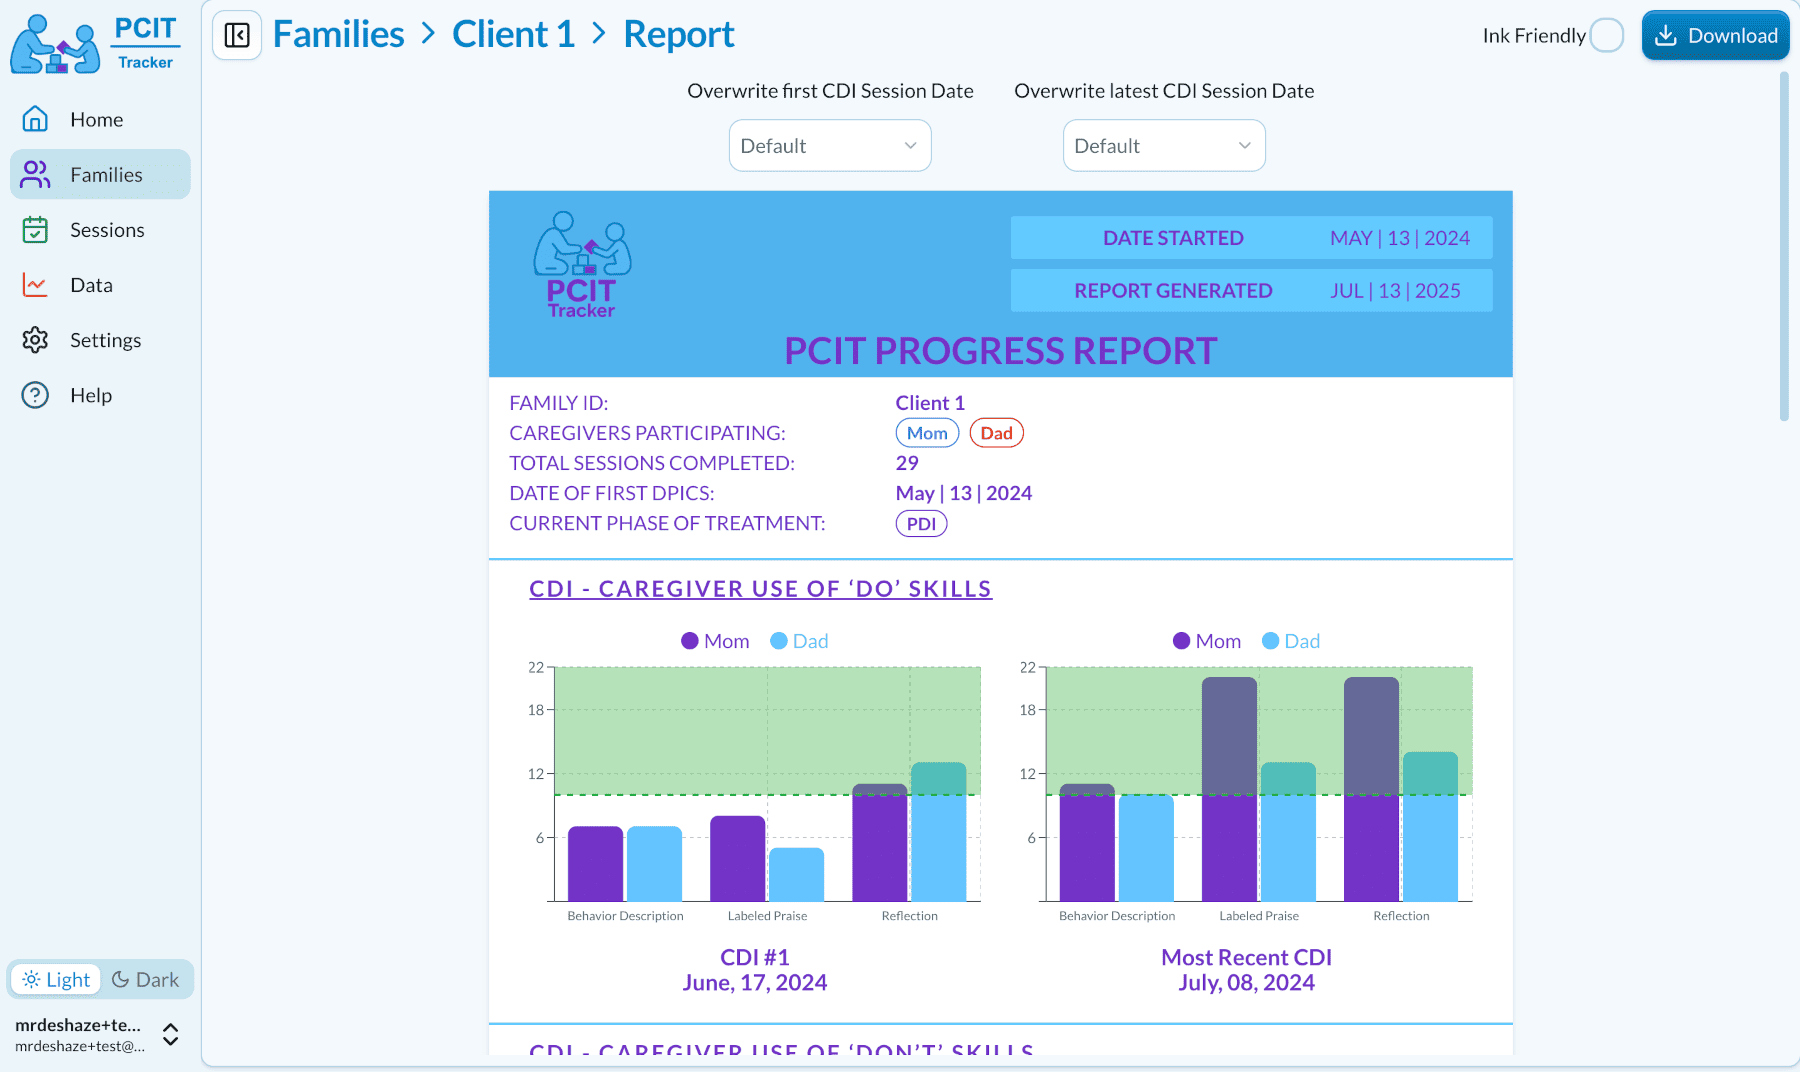
Task: Switch to Light theme
Action: 57,980
